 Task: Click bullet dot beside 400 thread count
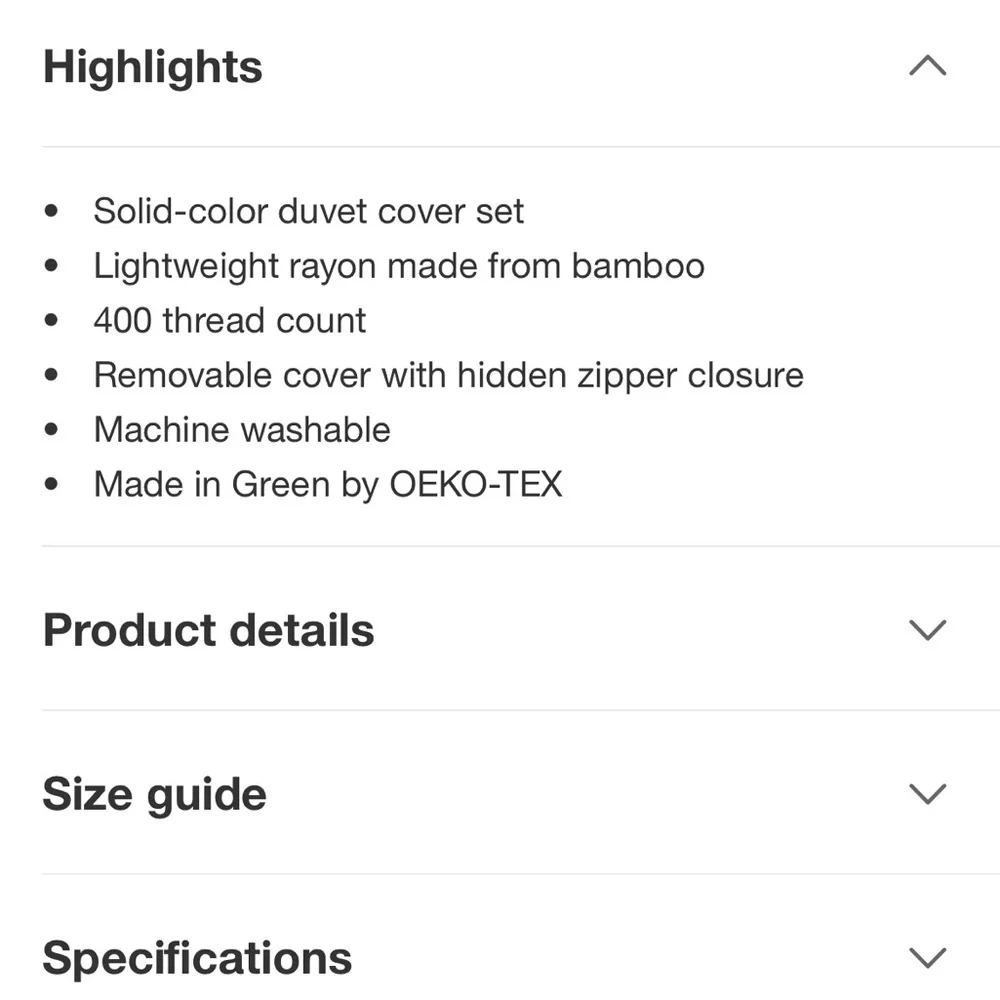(52, 320)
